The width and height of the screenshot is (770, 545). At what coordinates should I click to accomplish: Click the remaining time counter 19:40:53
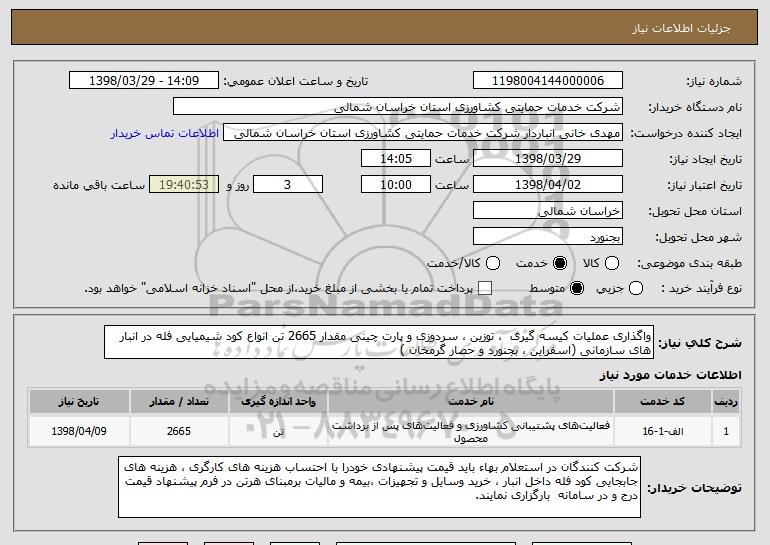(184, 185)
